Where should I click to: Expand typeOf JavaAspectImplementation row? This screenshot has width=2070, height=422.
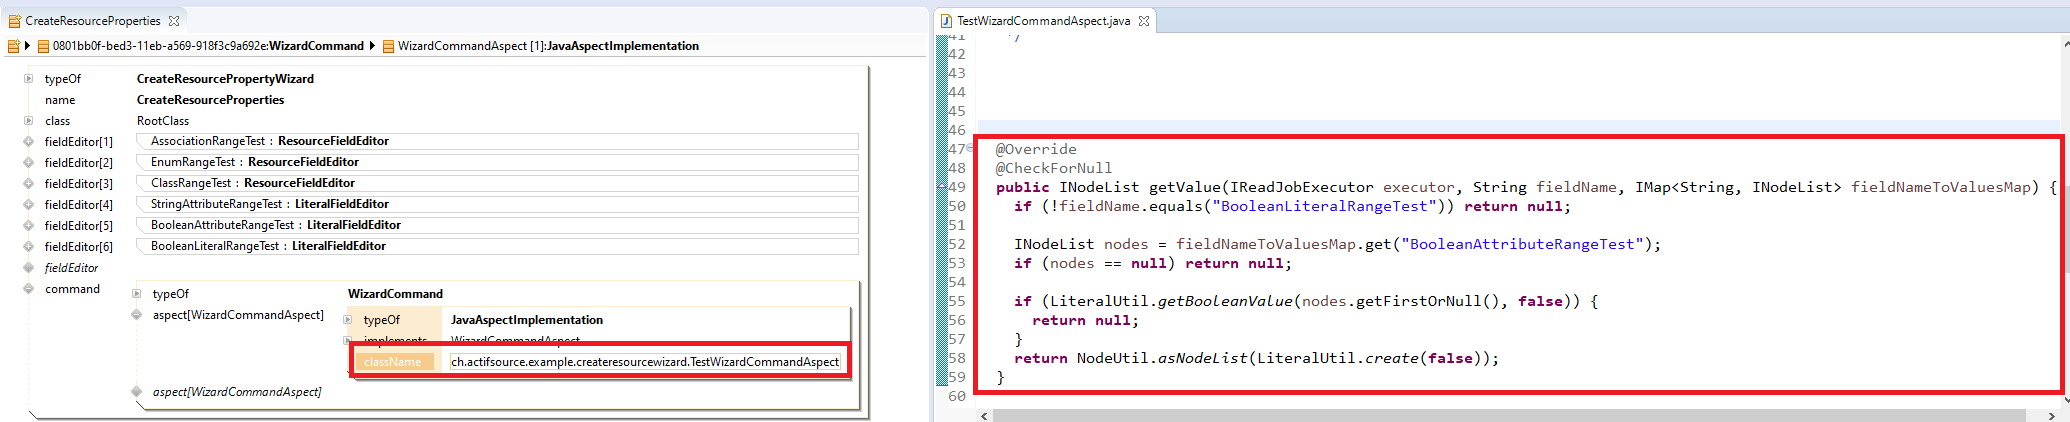(347, 320)
